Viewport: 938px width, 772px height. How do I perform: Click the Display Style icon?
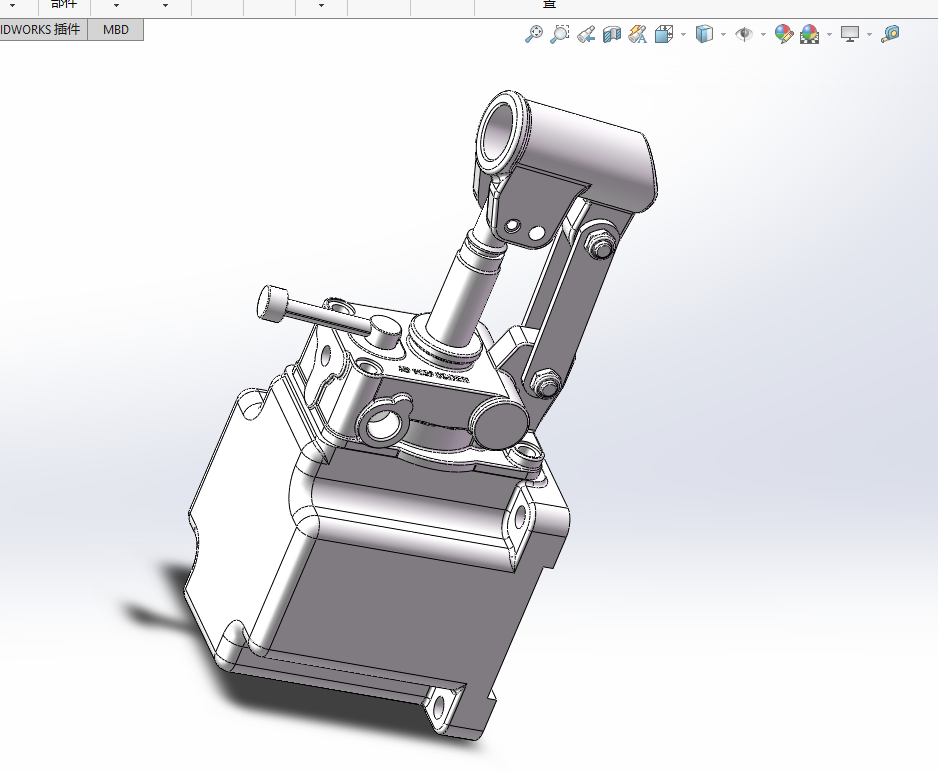704,34
